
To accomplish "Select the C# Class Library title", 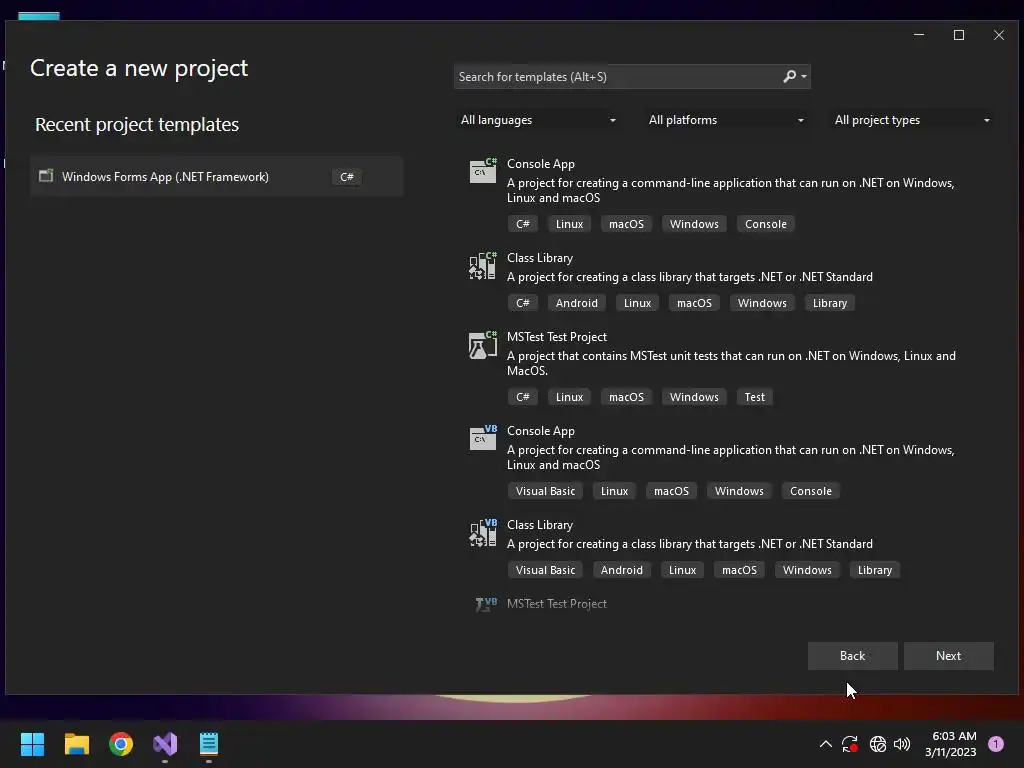I will 540,258.
